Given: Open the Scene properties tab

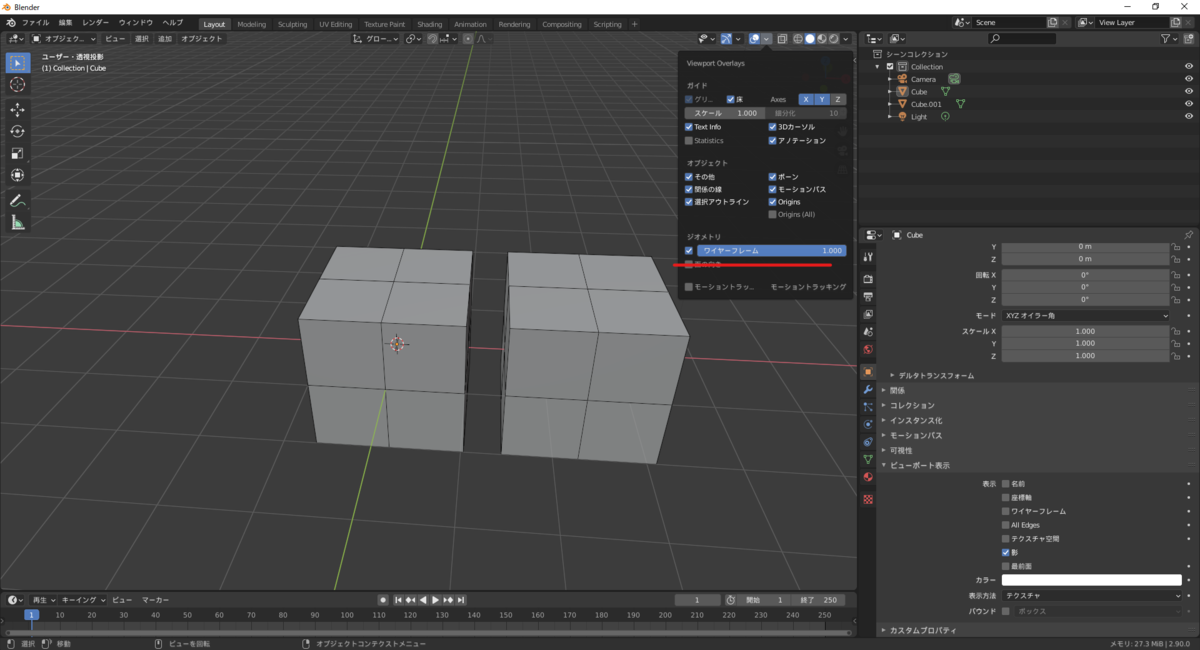Looking at the screenshot, I should (868, 332).
